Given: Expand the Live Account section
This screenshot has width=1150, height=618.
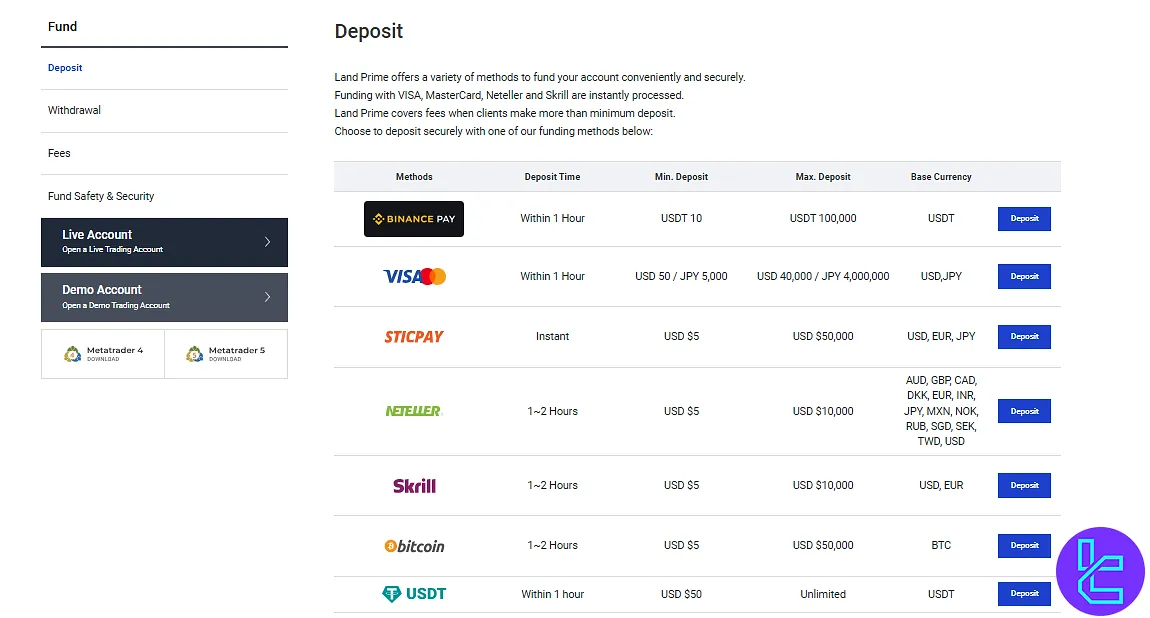Looking at the screenshot, I should point(164,242).
